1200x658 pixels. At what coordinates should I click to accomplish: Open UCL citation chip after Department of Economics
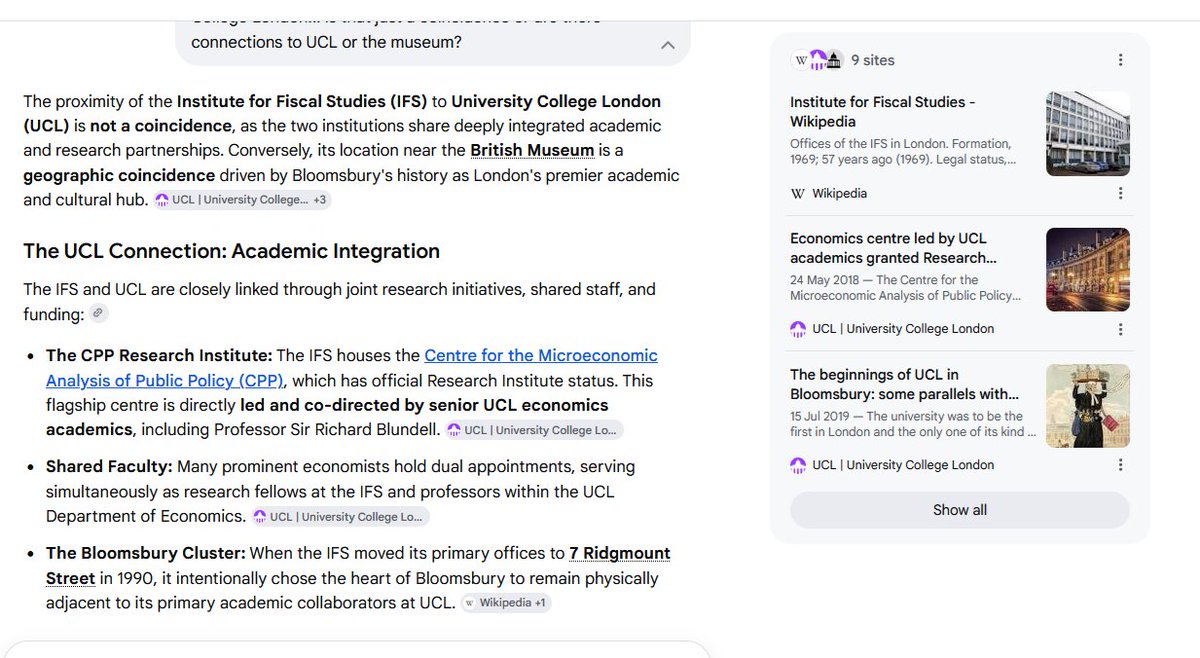tap(340, 517)
